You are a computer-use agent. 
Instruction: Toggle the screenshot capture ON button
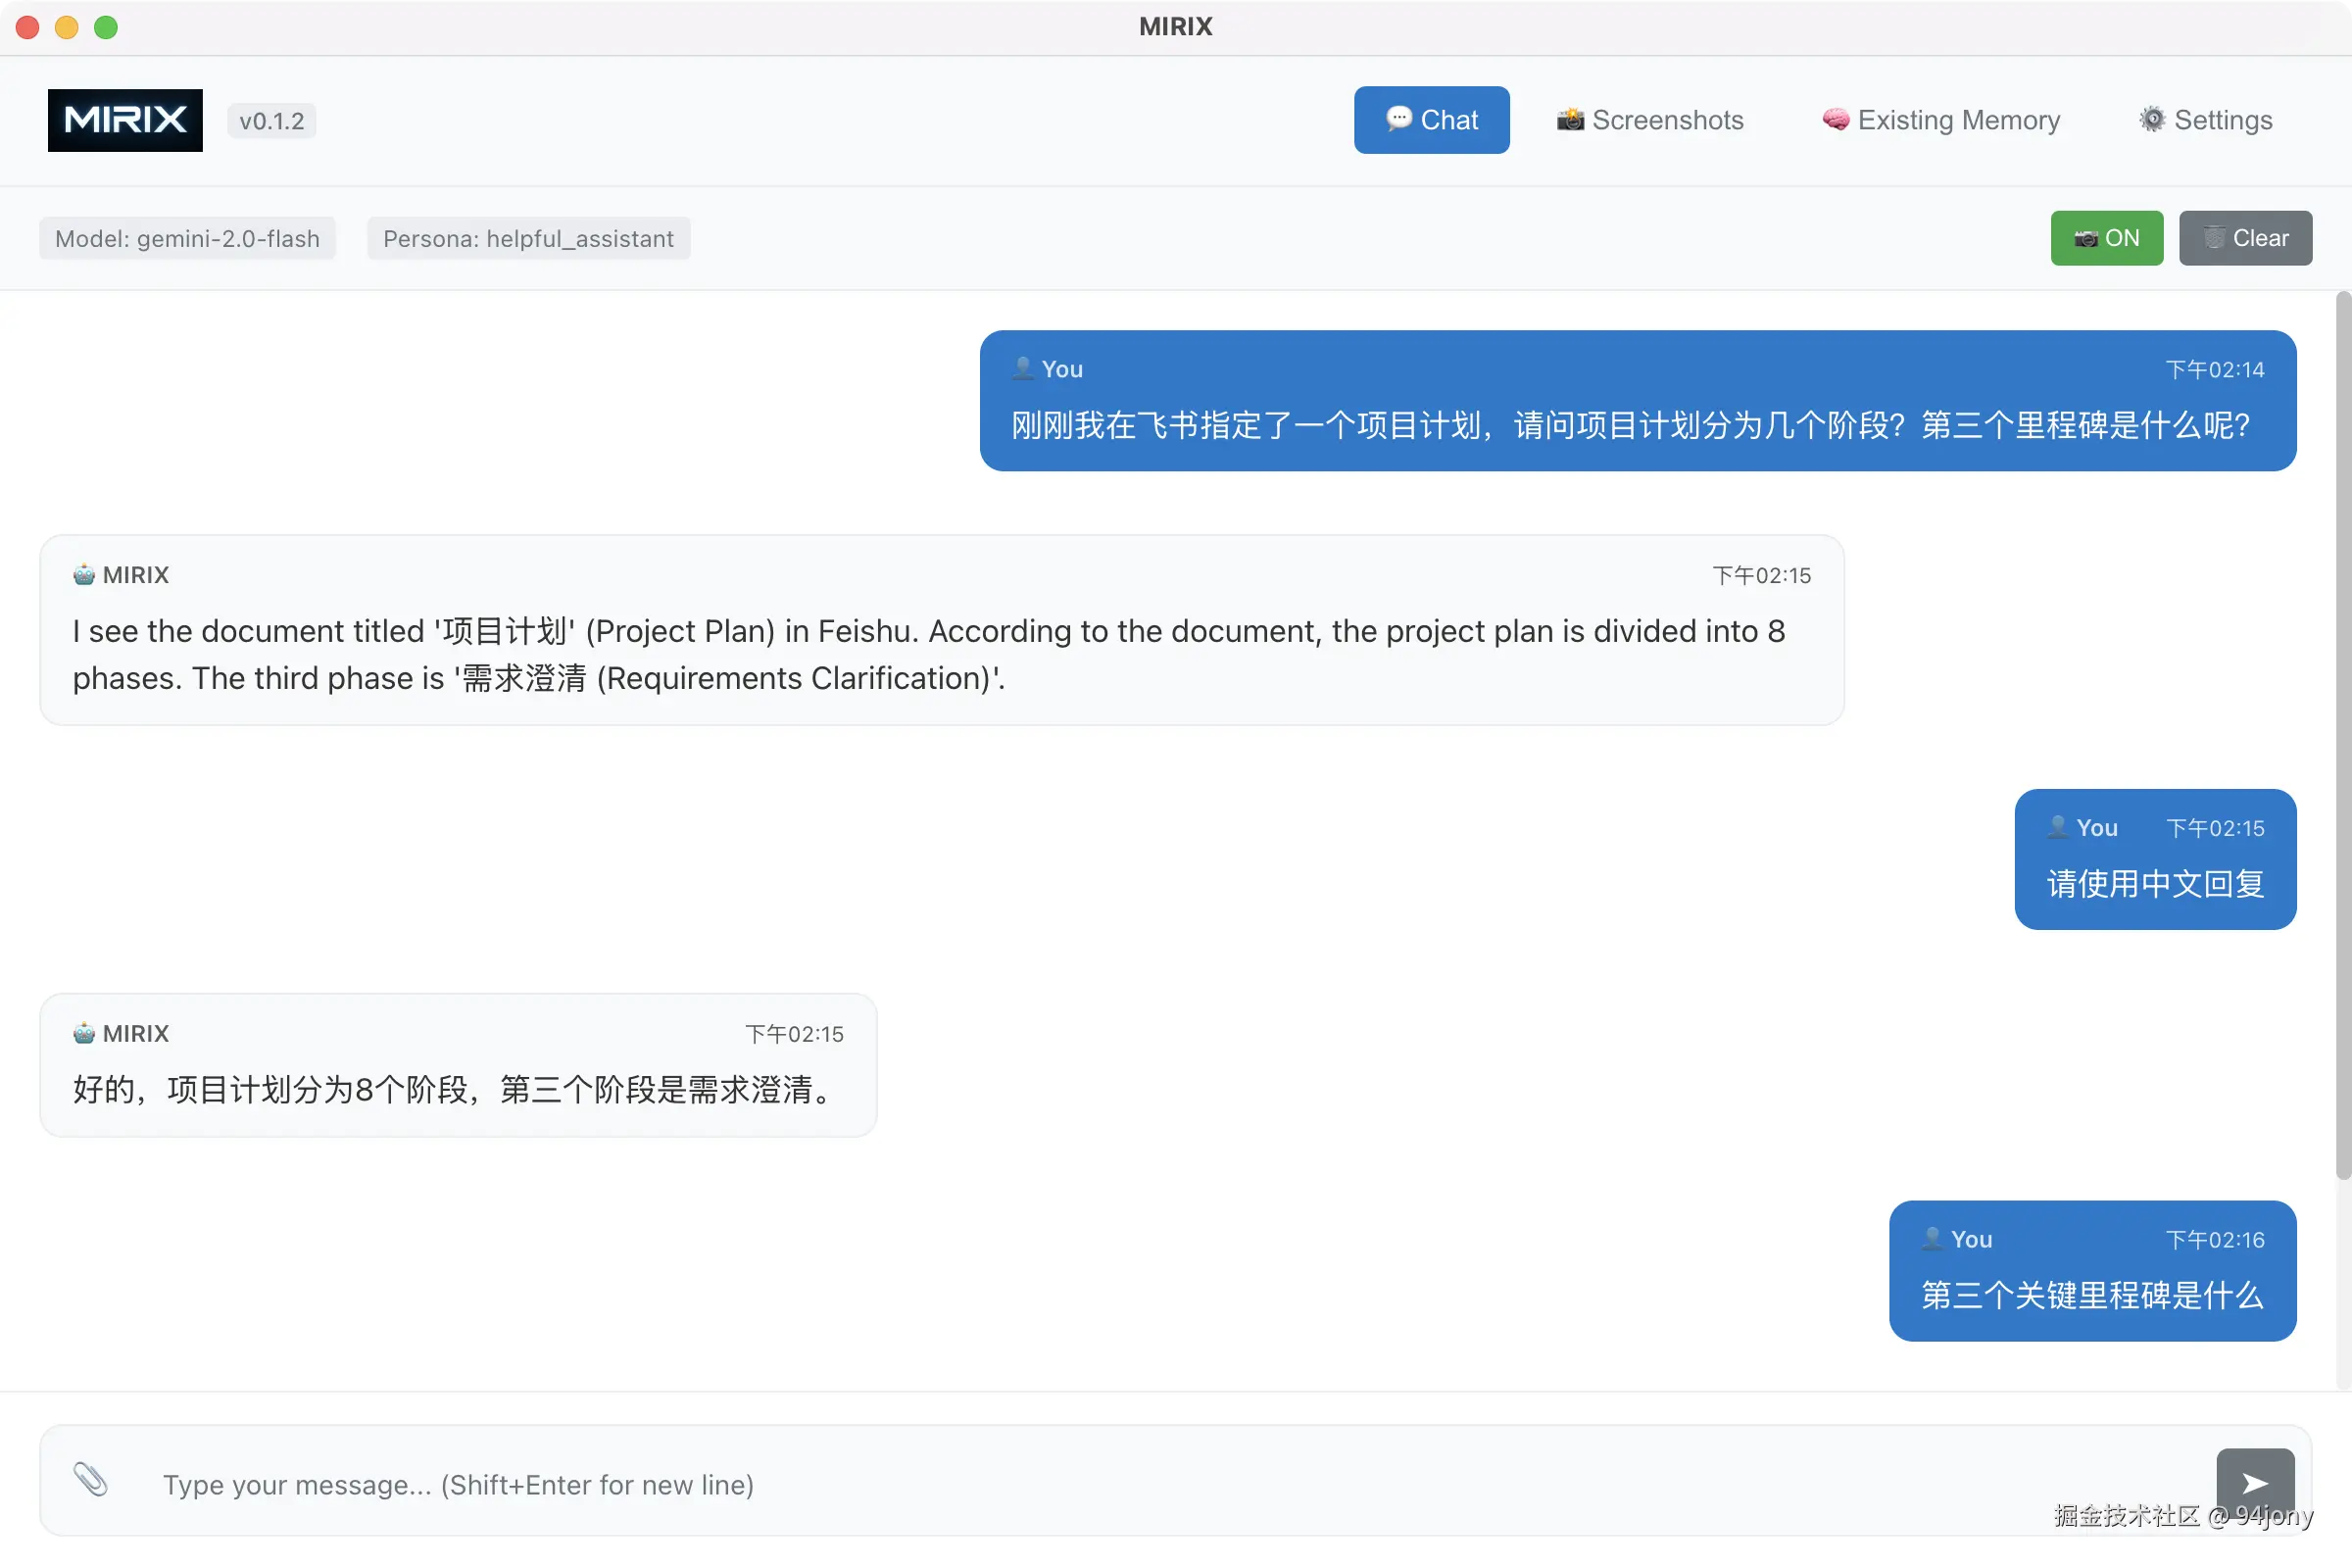coord(2106,238)
